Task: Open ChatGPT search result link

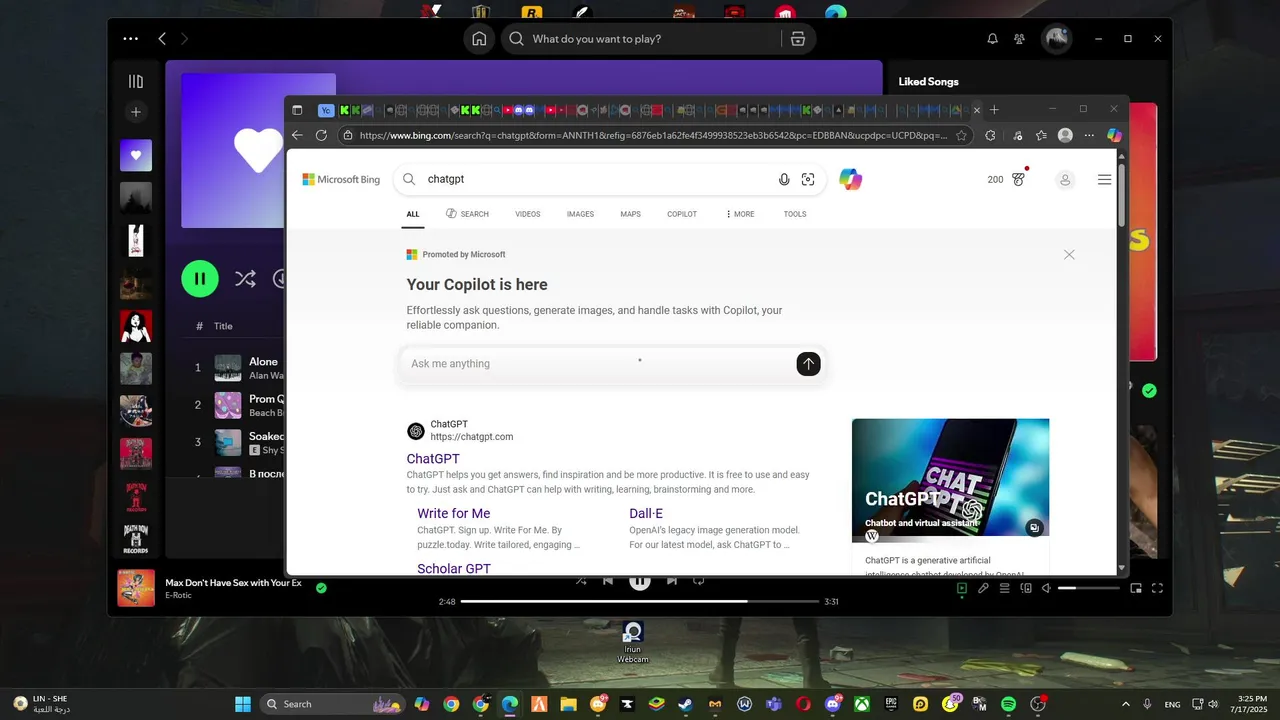Action: pos(433,459)
